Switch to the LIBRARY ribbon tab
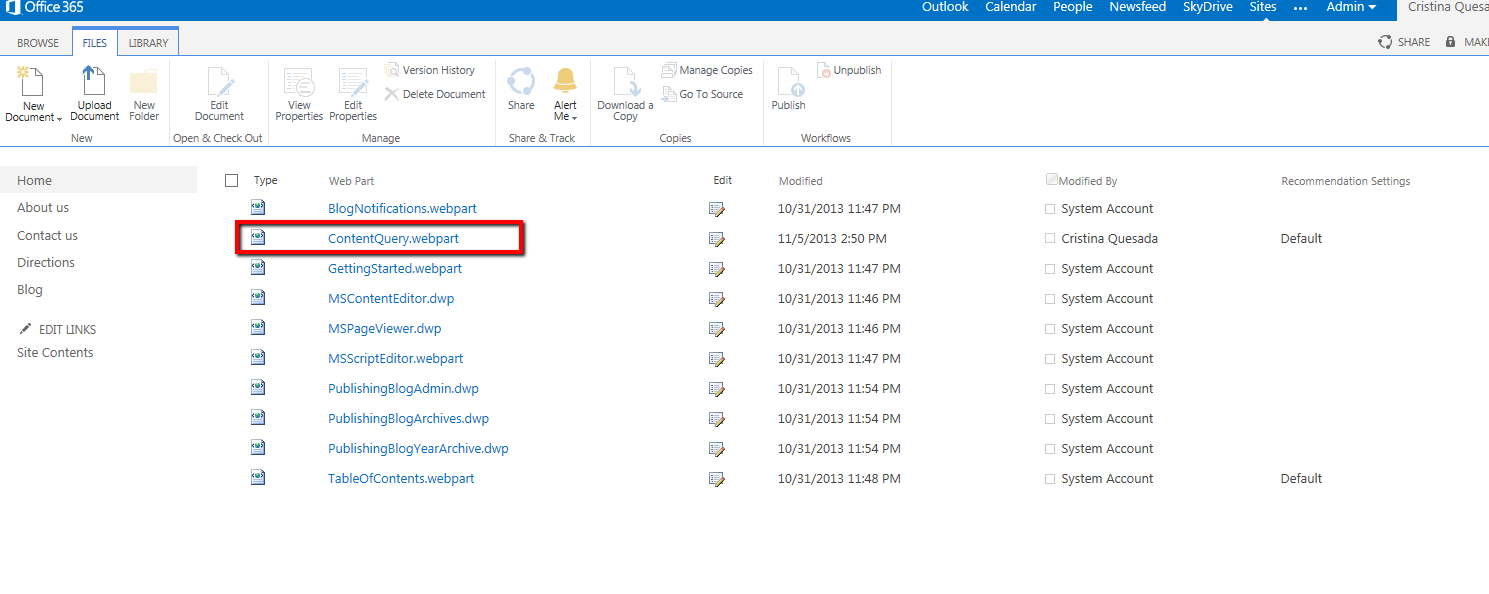The width and height of the screenshot is (1489, 594). (148, 43)
